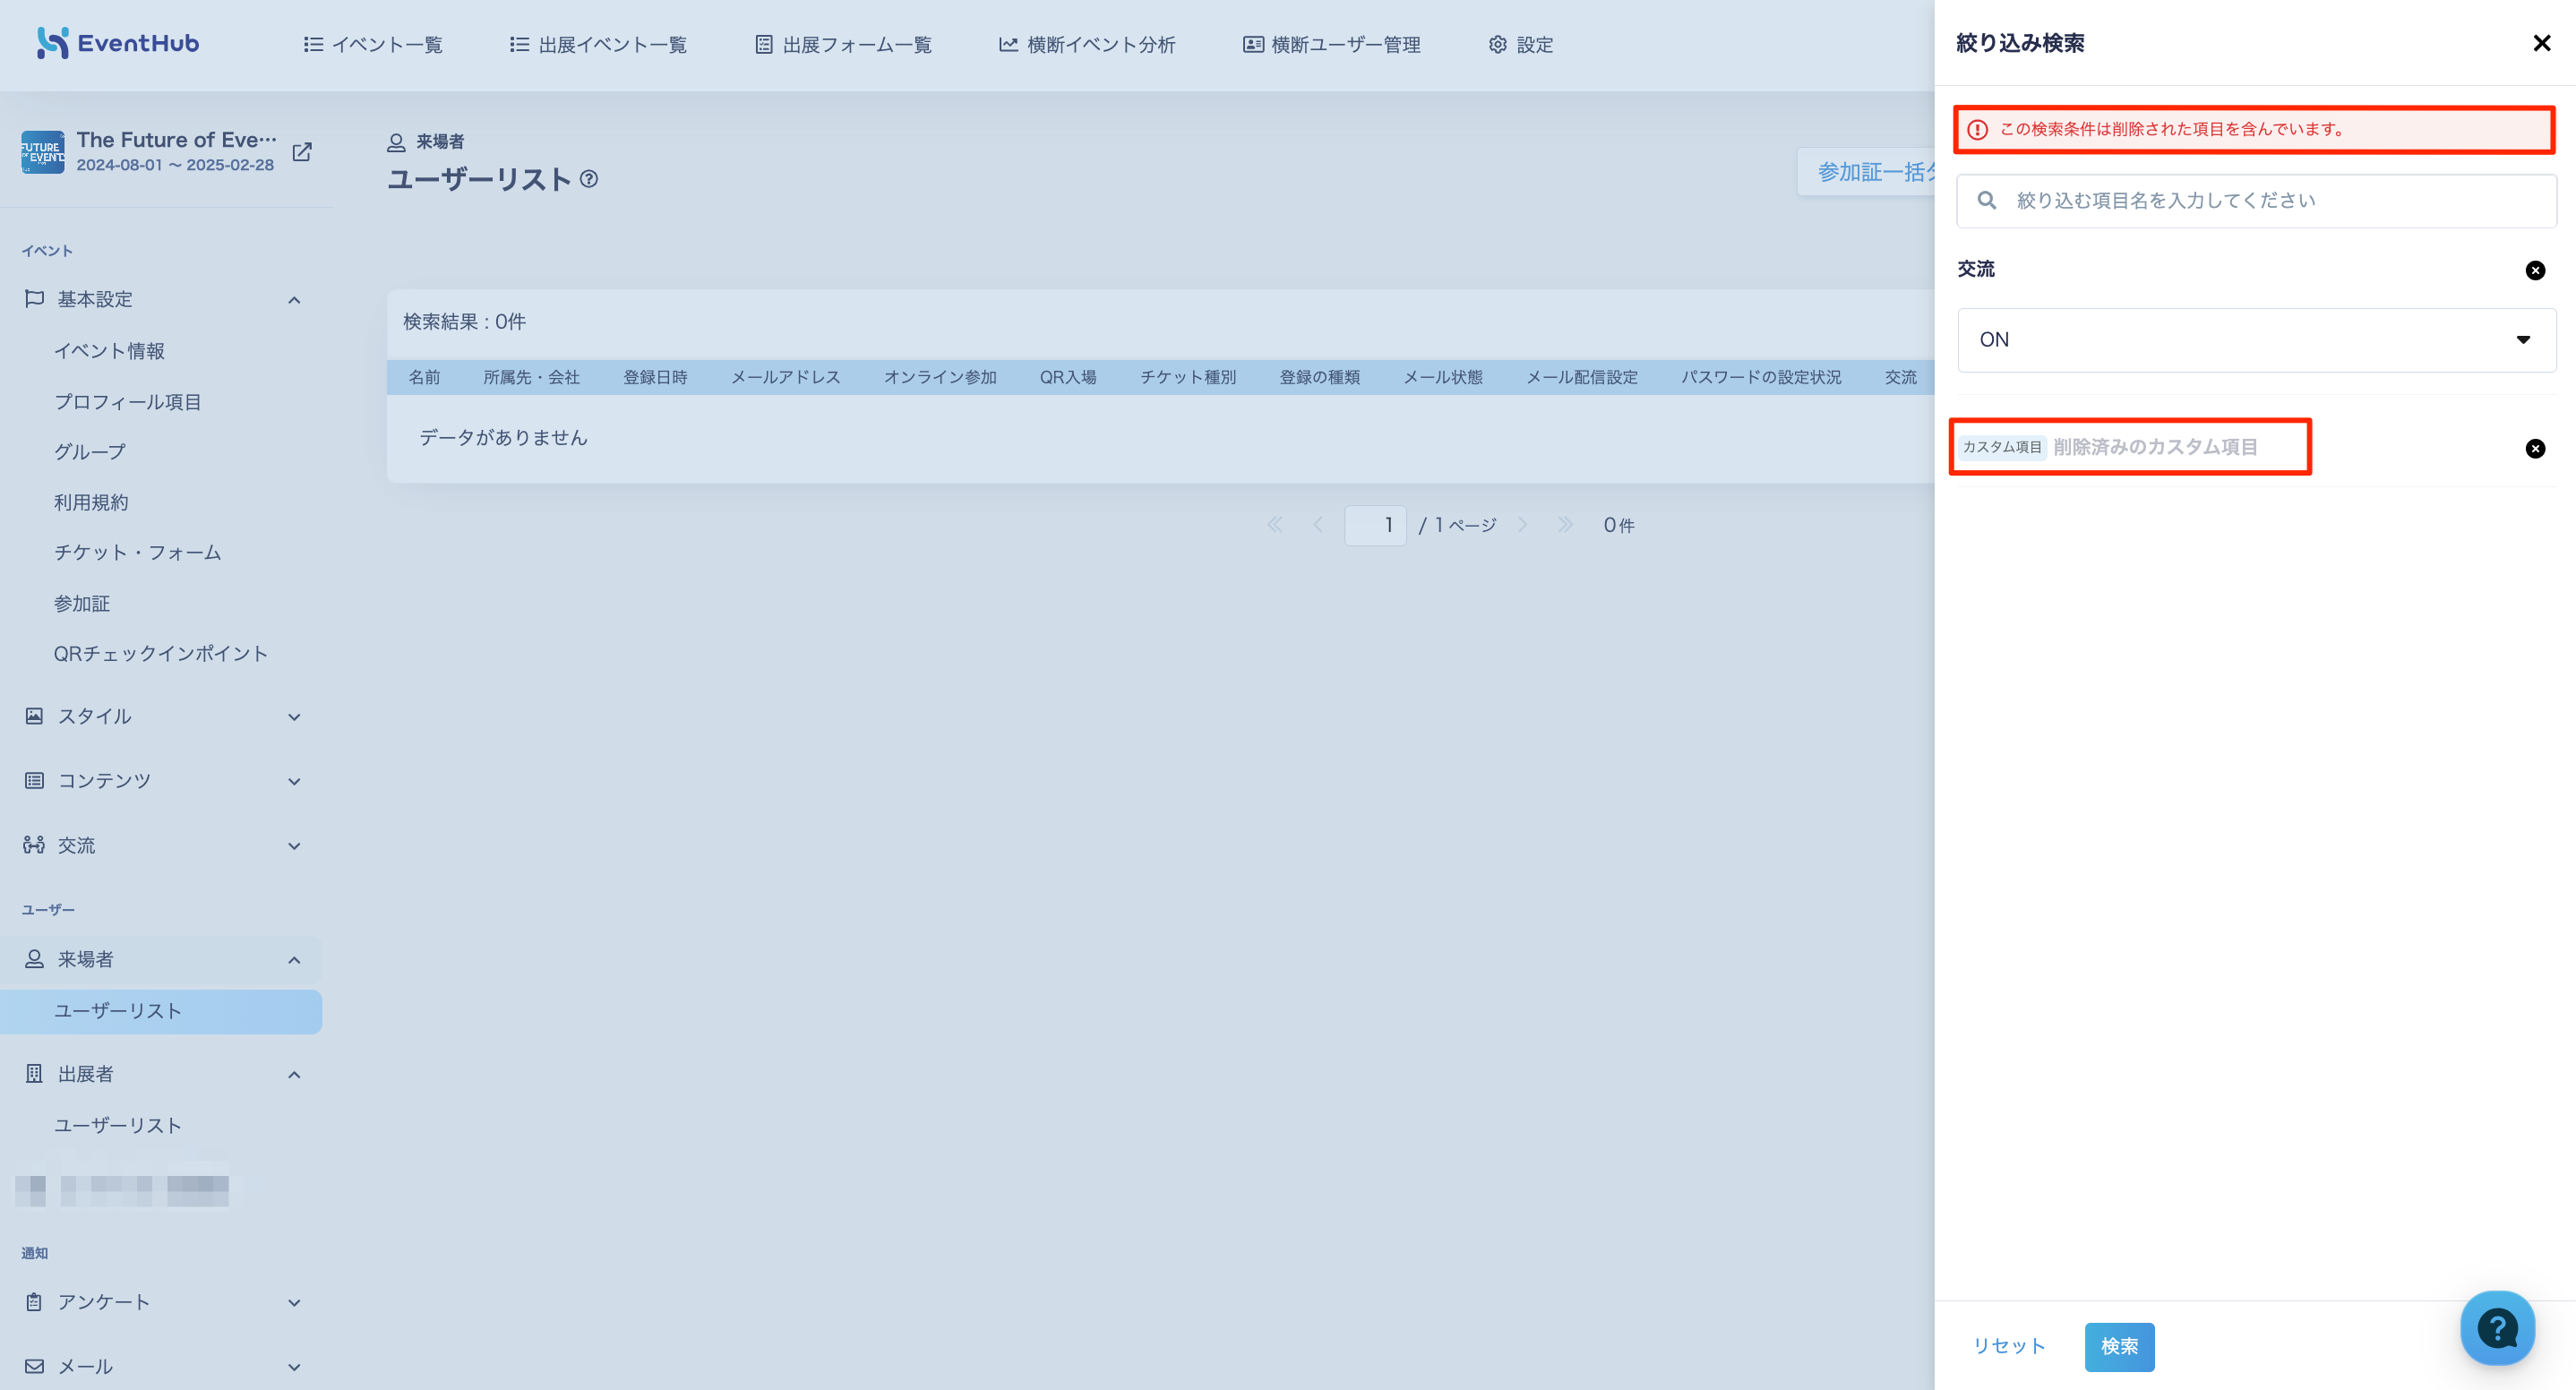Open 出展フォーム一覧 in top navigation
Screen dimensions: 2576x1390
(x=843, y=45)
